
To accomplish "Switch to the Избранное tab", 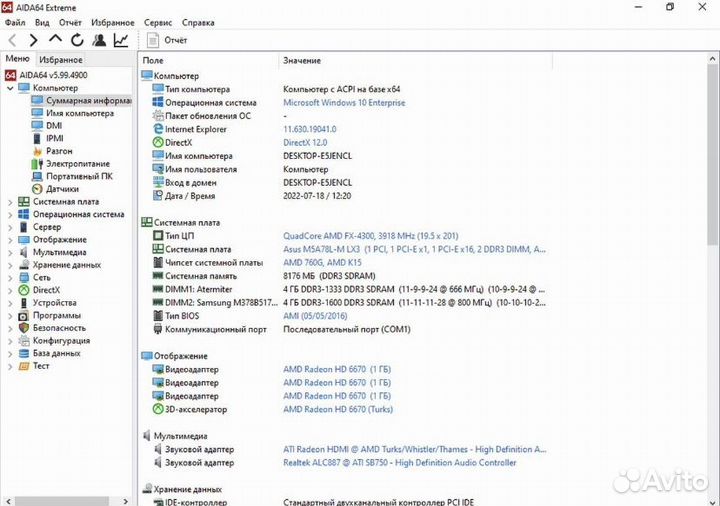I will pyautogui.click(x=60, y=60).
